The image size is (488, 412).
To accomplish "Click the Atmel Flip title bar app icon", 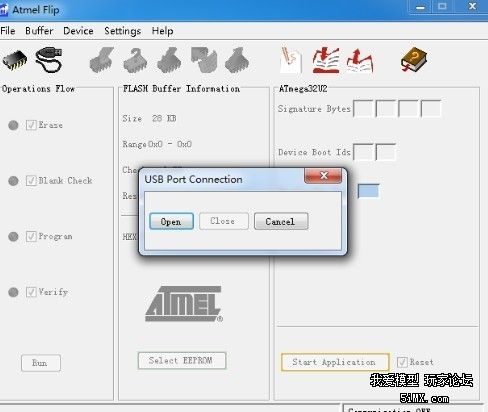I will click(4, 10).
